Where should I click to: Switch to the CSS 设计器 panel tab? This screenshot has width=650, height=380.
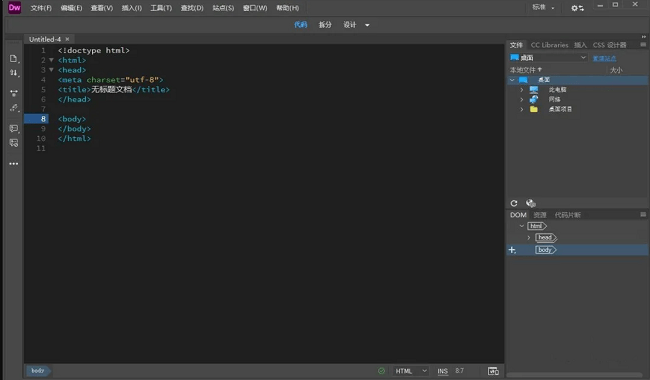pyautogui.click(x=609, y=45)
